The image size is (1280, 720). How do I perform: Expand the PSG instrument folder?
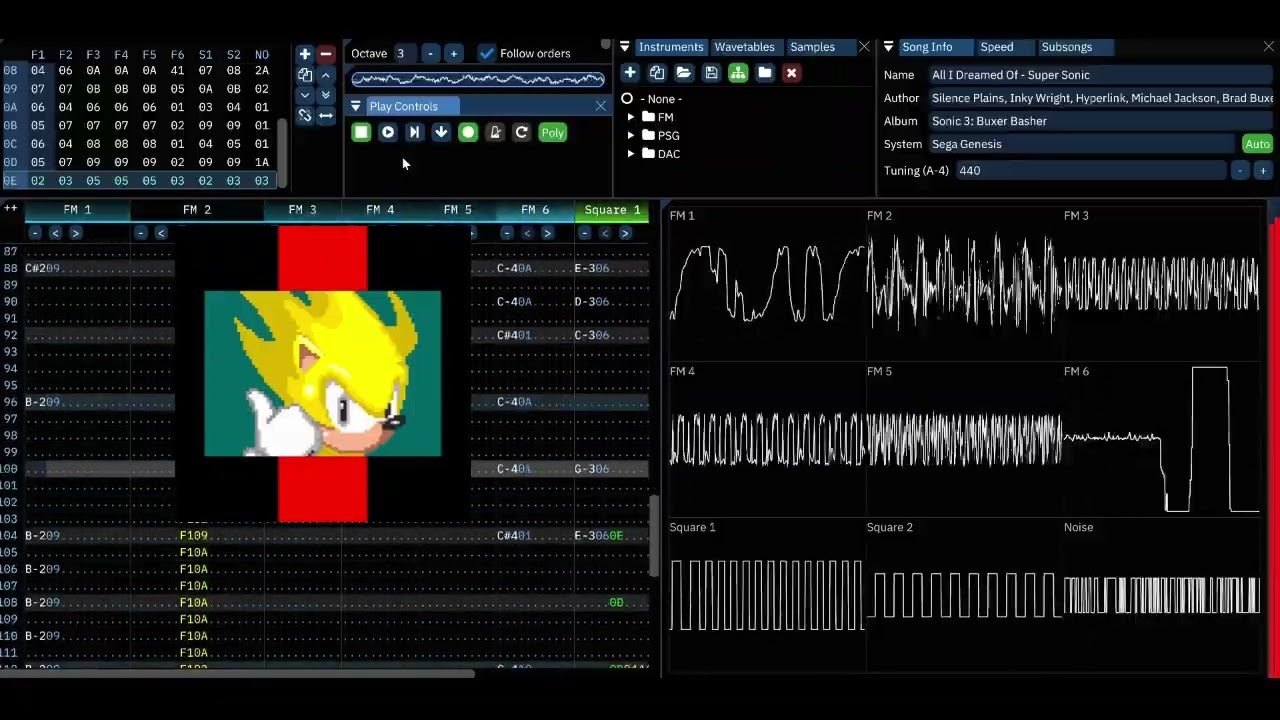631,135
